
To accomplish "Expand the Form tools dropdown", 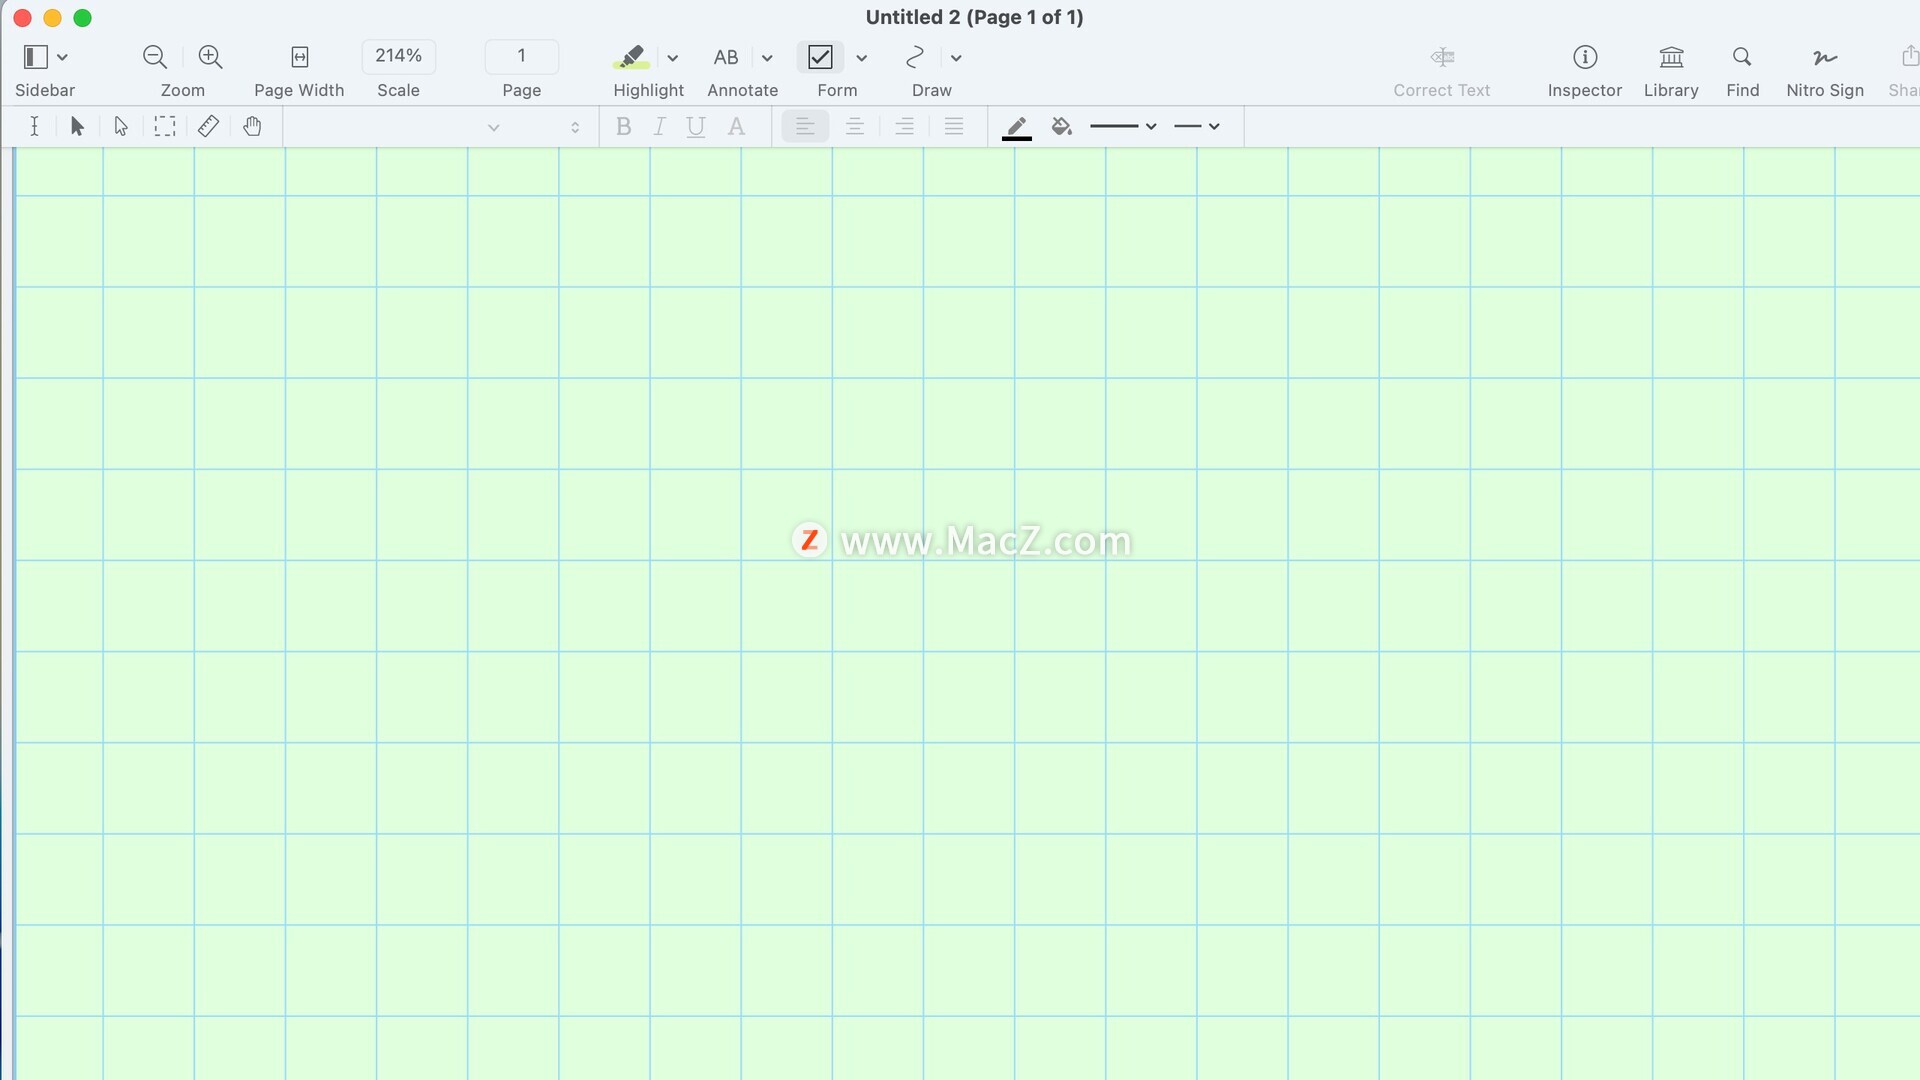I will point(862,58).
